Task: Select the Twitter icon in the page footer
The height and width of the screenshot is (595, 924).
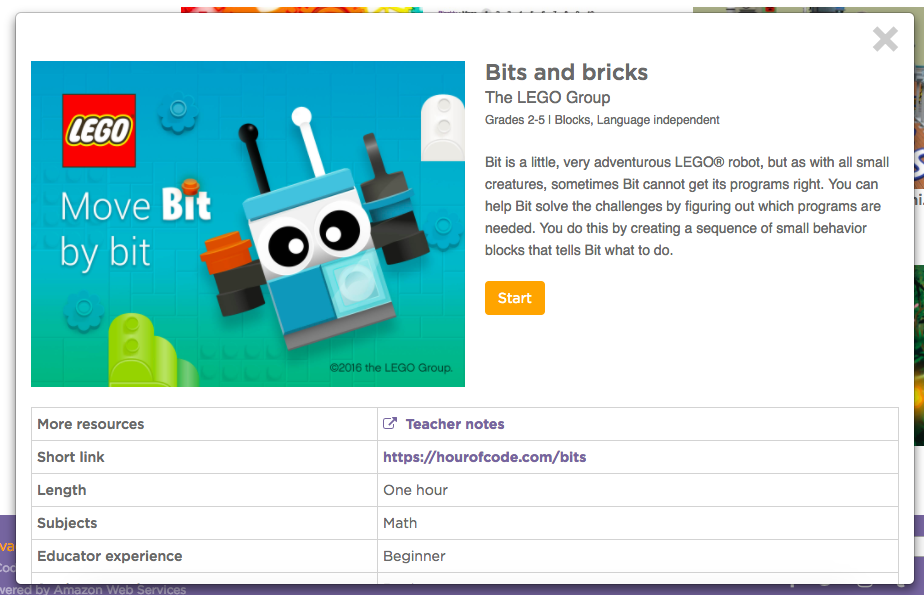Action: [824, 588]
